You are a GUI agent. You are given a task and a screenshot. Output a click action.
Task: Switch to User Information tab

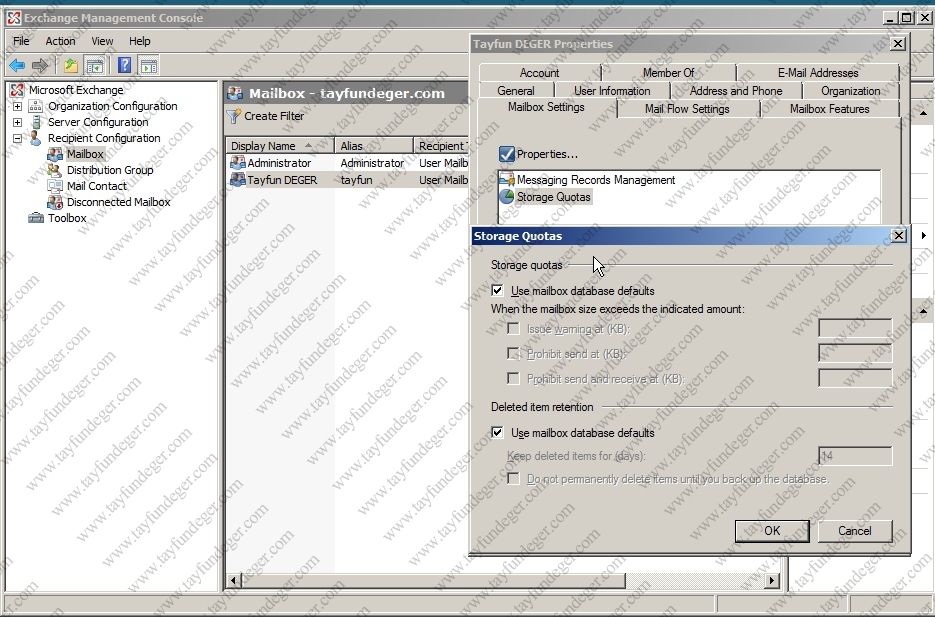click(x=612, y=91)
